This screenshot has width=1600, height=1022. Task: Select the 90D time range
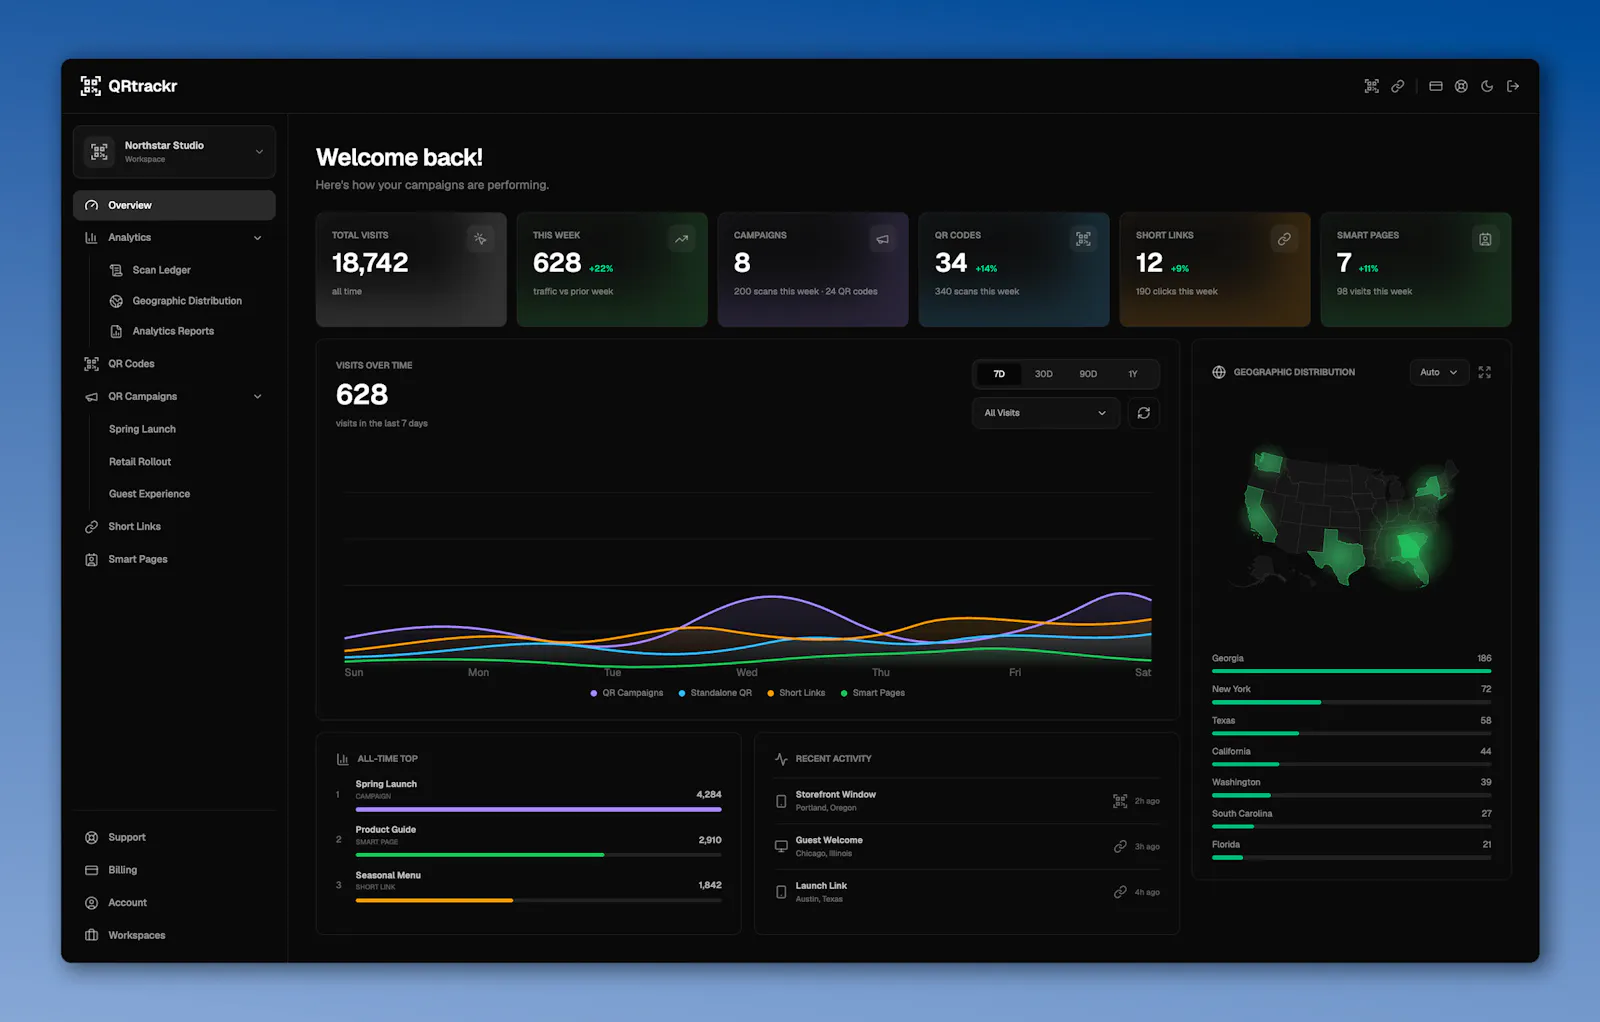pyautogui.click(x=1088, y=374)
